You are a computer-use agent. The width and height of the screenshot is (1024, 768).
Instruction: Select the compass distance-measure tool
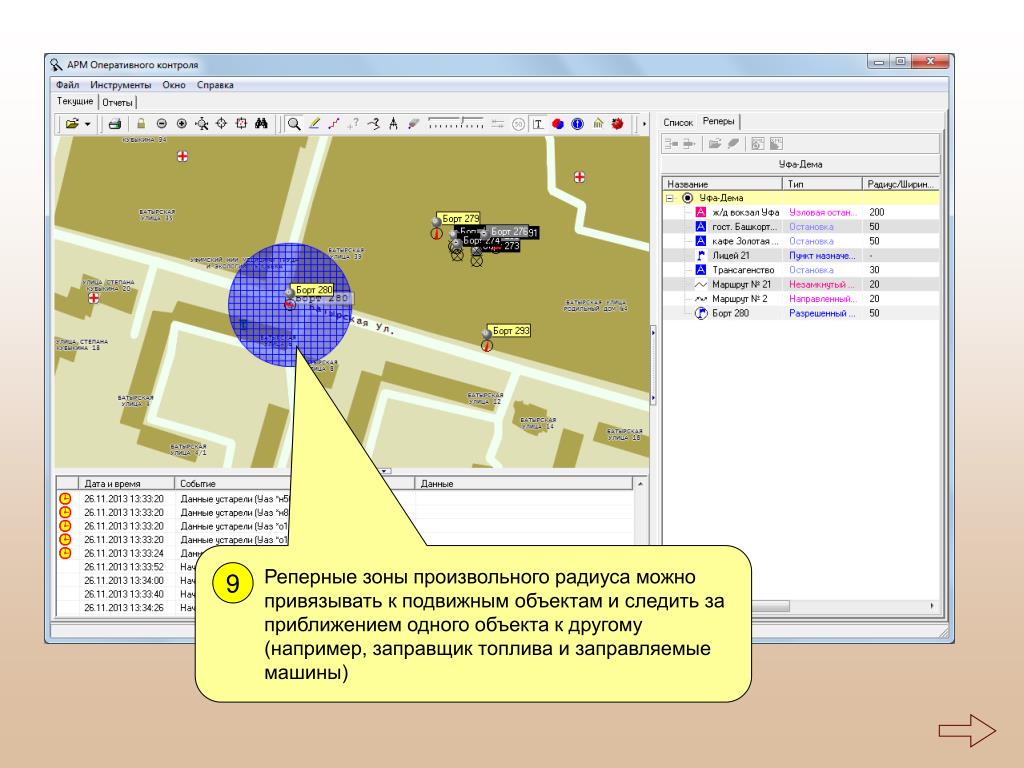click(393, 123)
